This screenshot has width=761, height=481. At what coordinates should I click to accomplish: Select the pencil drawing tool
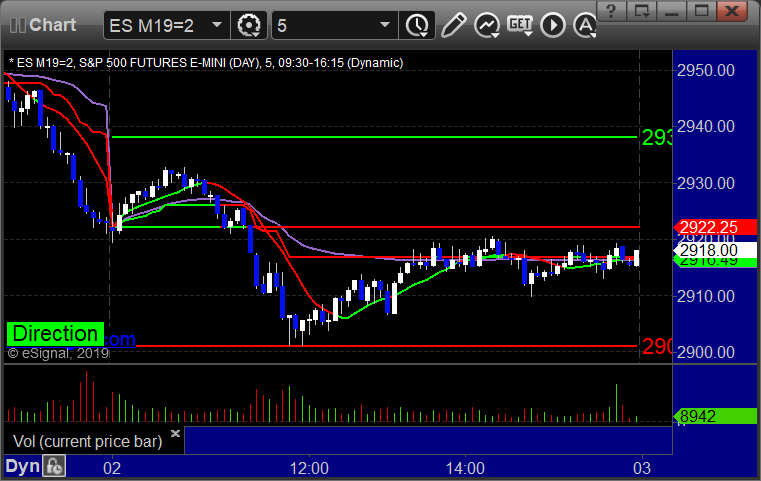click(x=453, y=25)
